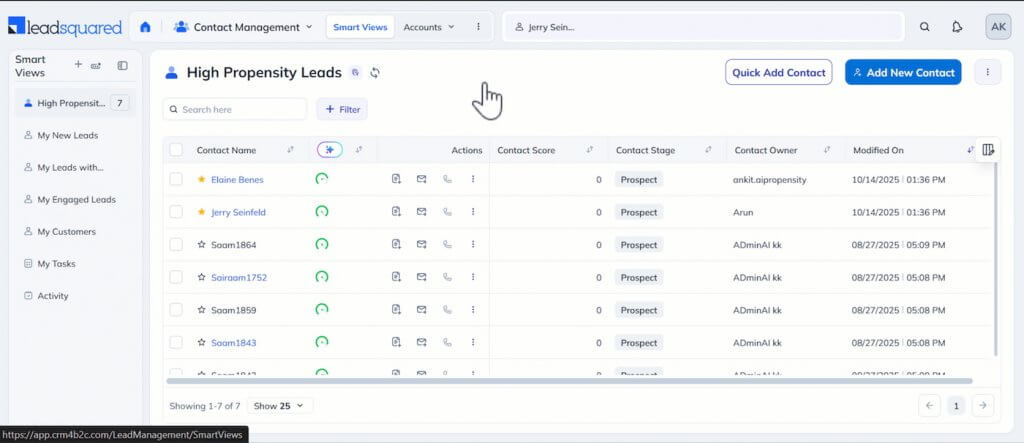Sort by Contact Name column
The image size is (1024, 443).
291,150
